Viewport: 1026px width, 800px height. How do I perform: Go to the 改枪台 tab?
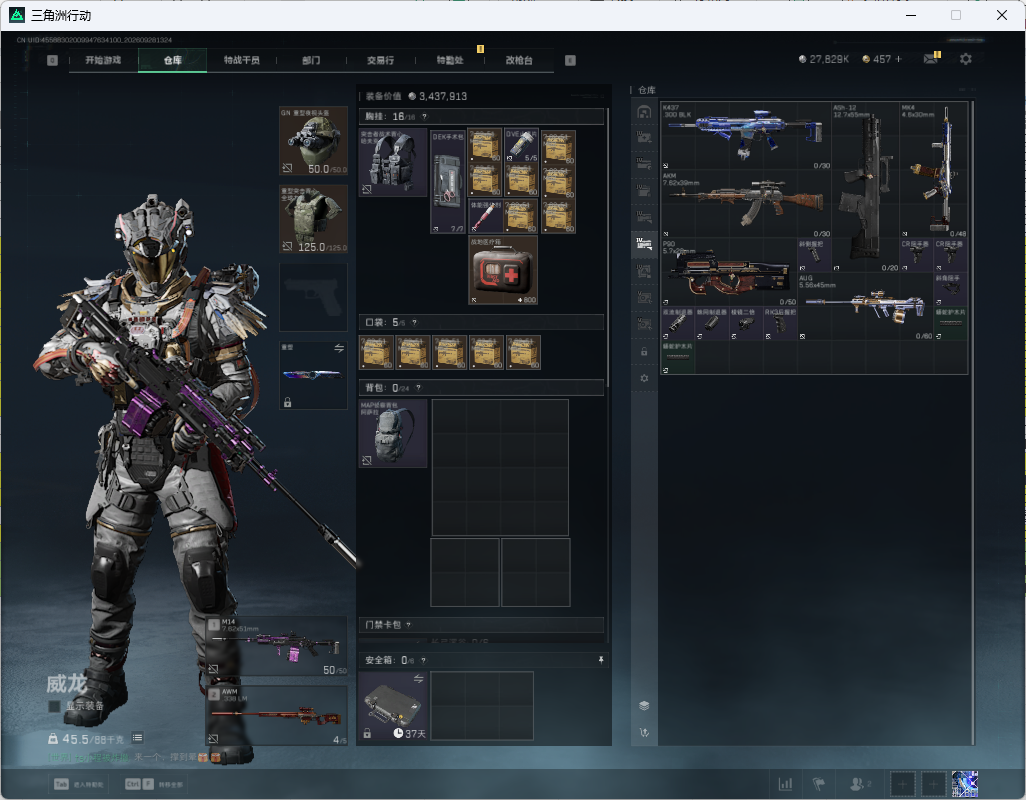pos(519,60)
